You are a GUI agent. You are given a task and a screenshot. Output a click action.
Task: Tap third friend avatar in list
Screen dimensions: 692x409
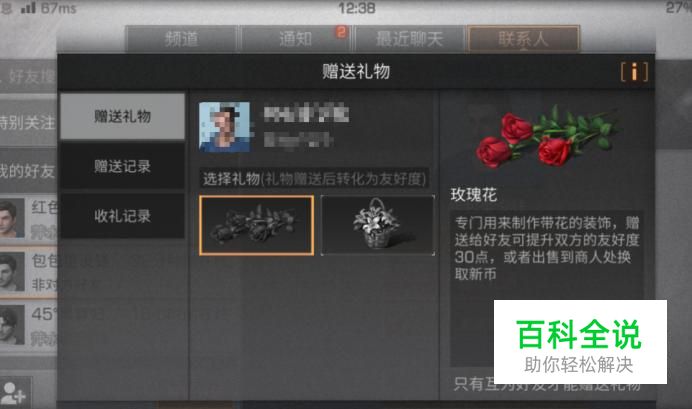[11, 326]
